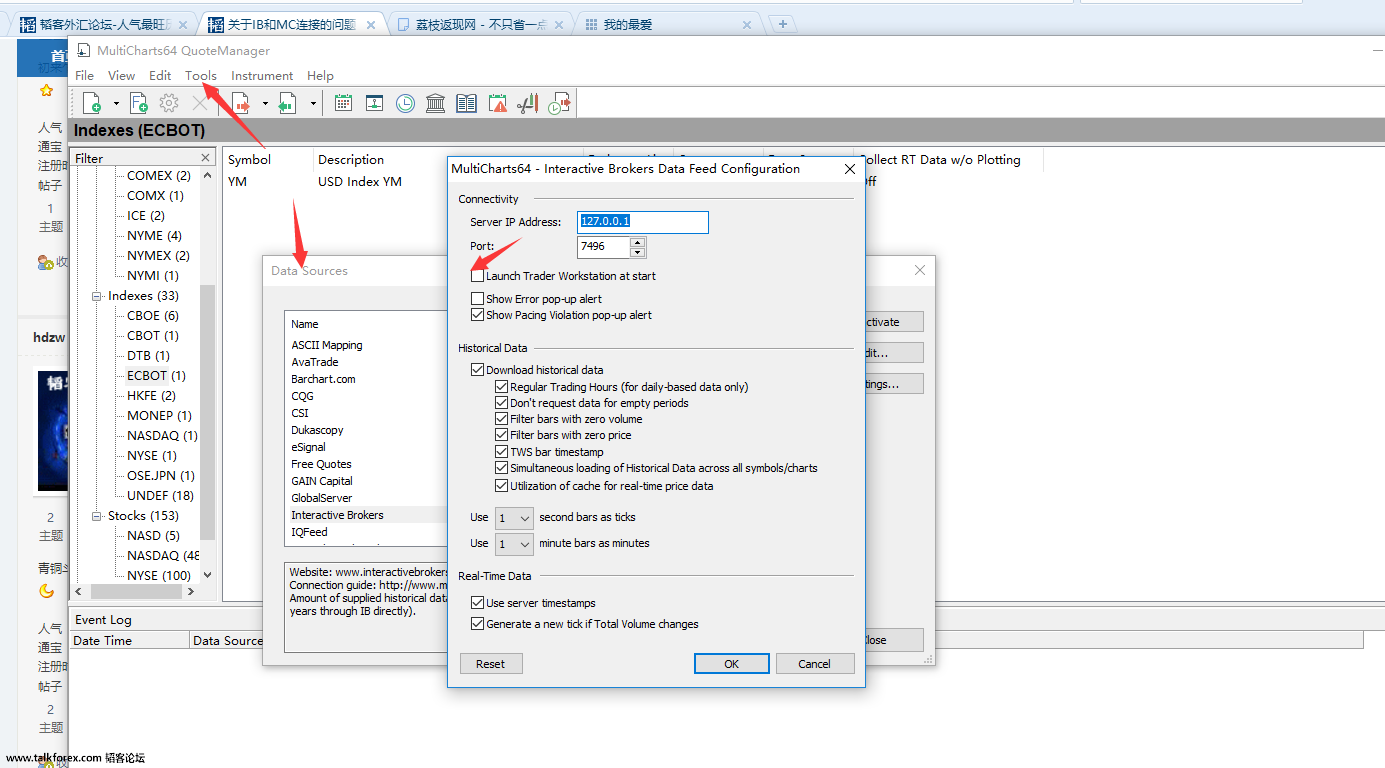Toggle Launch Trader Workstation at start
Screen dimensions: 1385x768
pos(478,276)
